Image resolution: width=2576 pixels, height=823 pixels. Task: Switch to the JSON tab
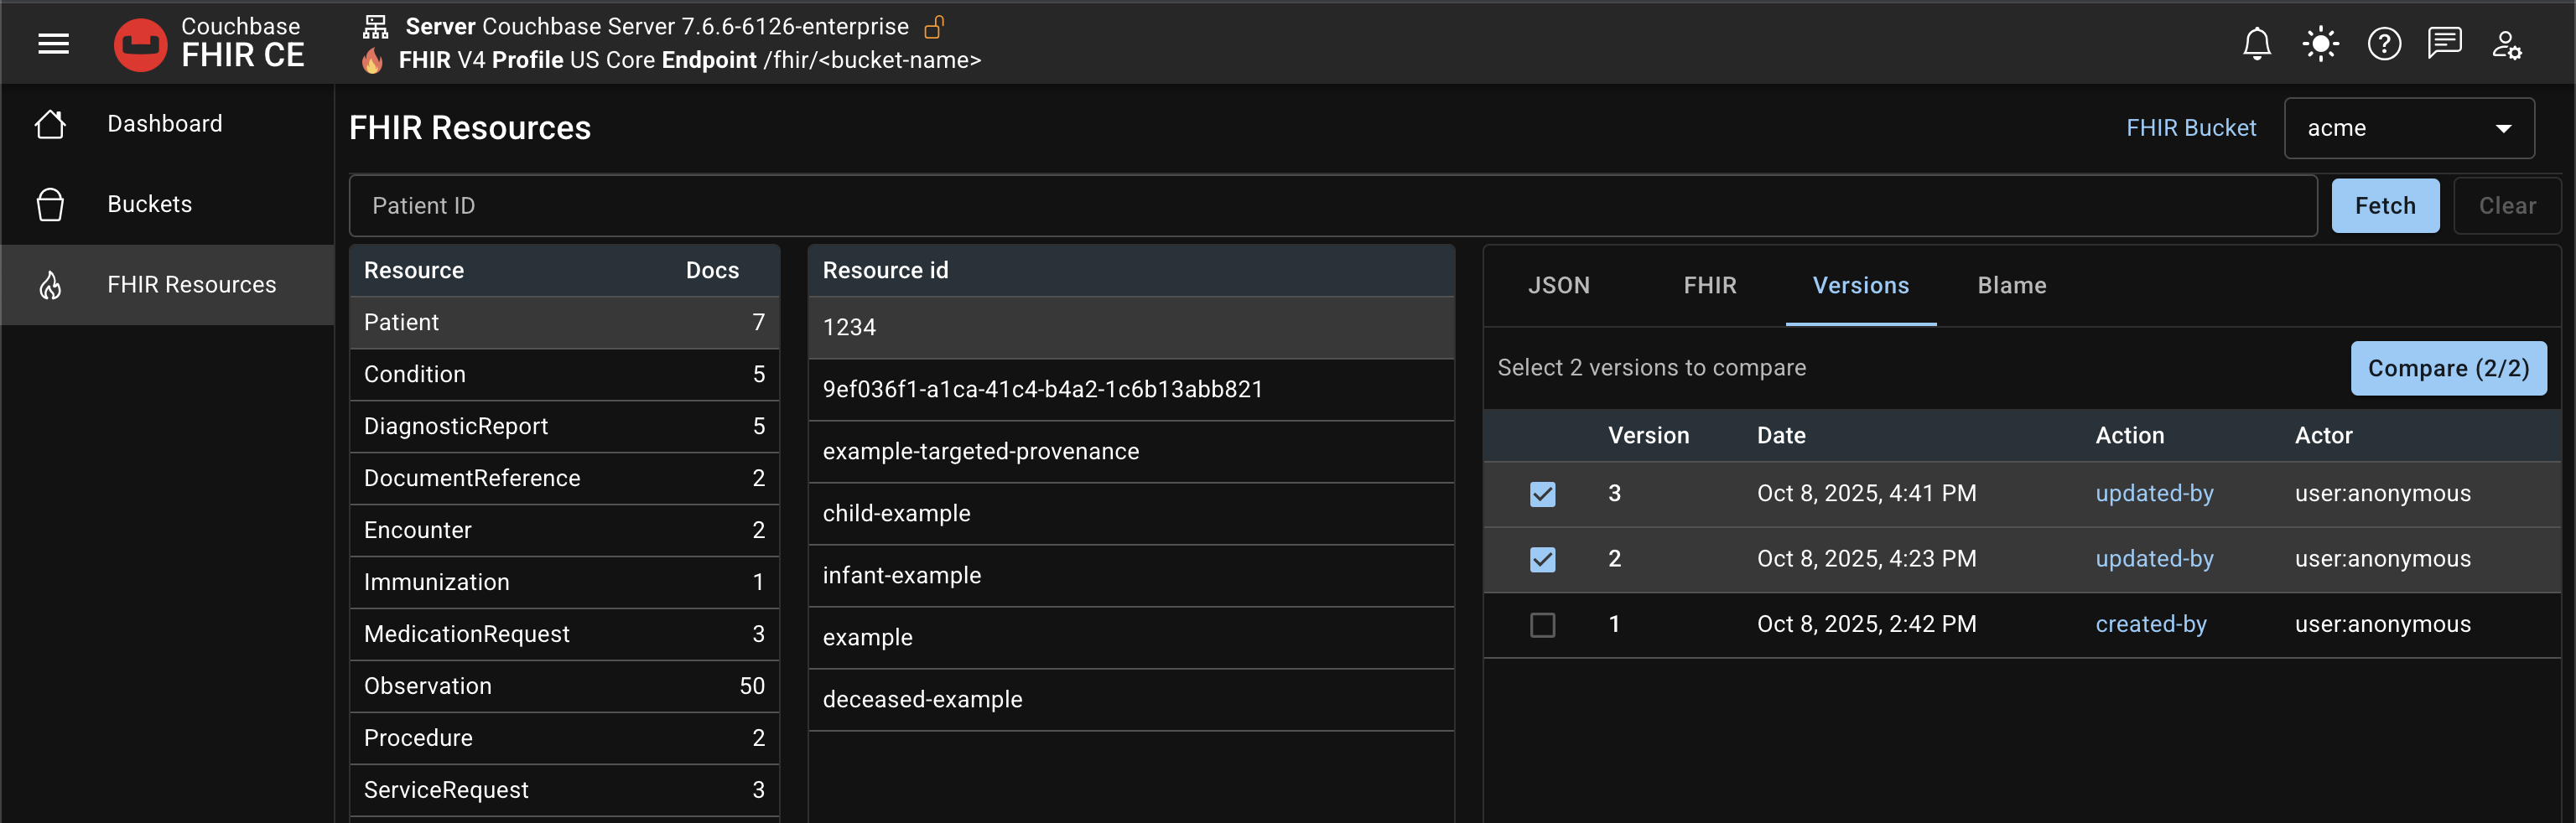[x=1558, y=286]
